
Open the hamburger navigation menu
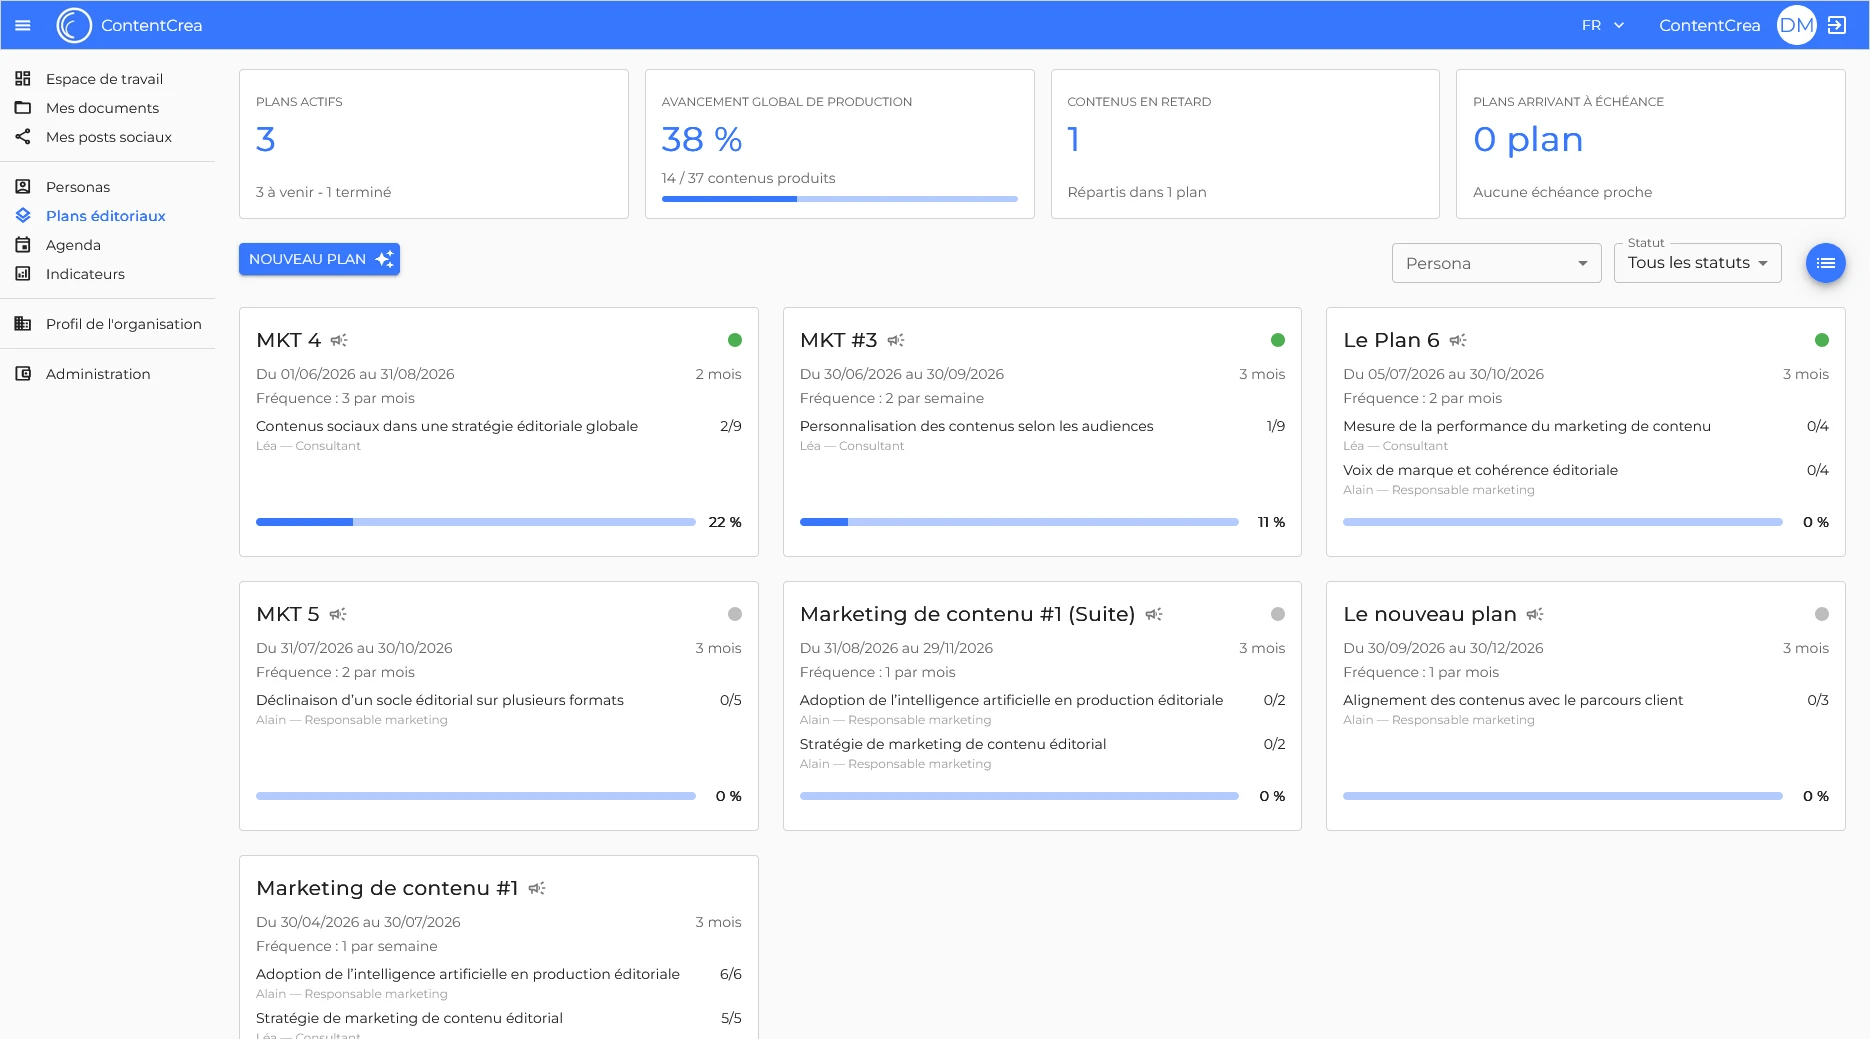(23, 25)
